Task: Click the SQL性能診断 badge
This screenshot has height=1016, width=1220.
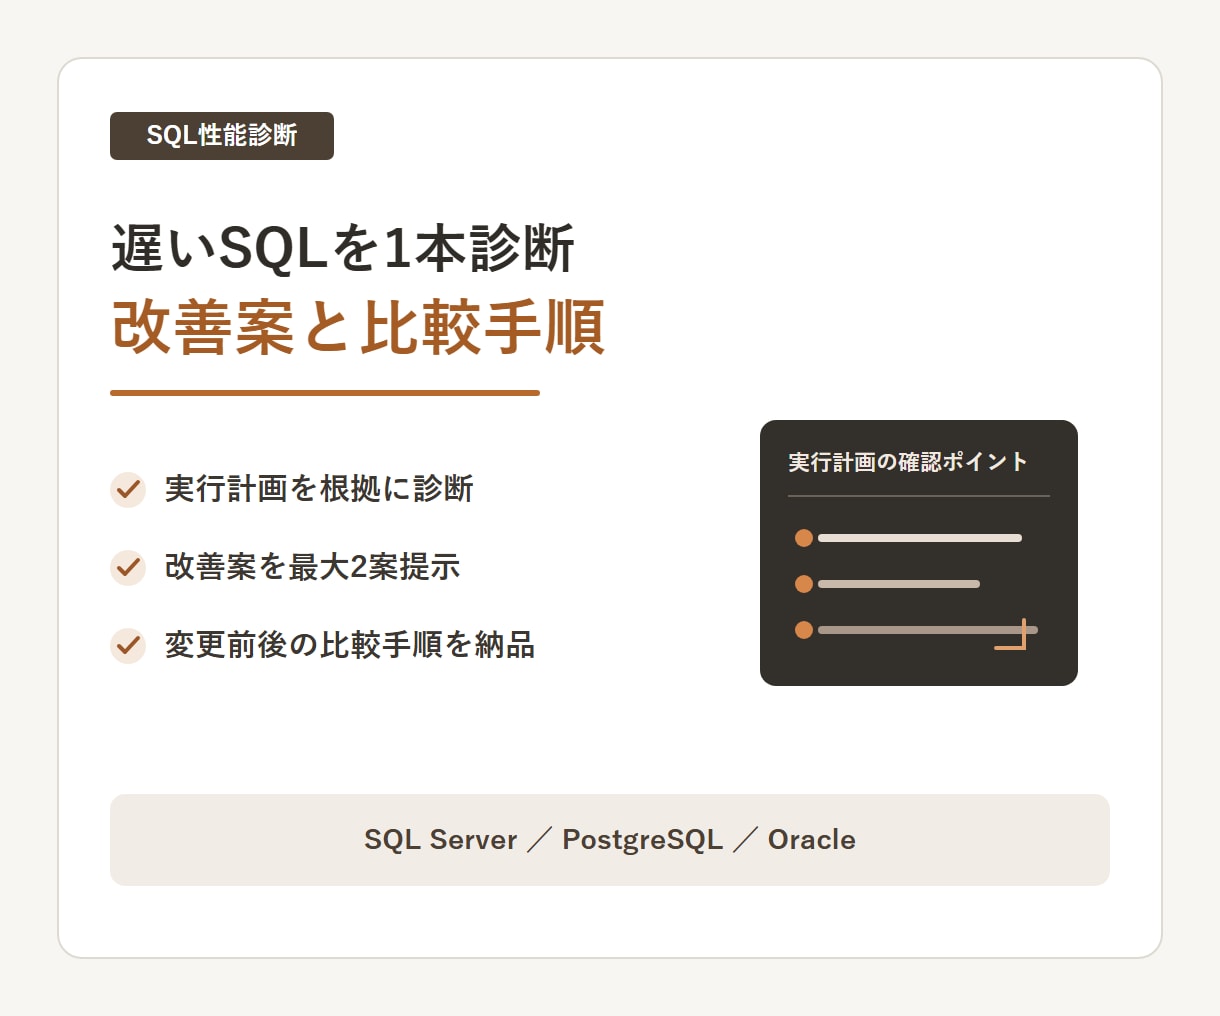Action: (x=222, y=136)
